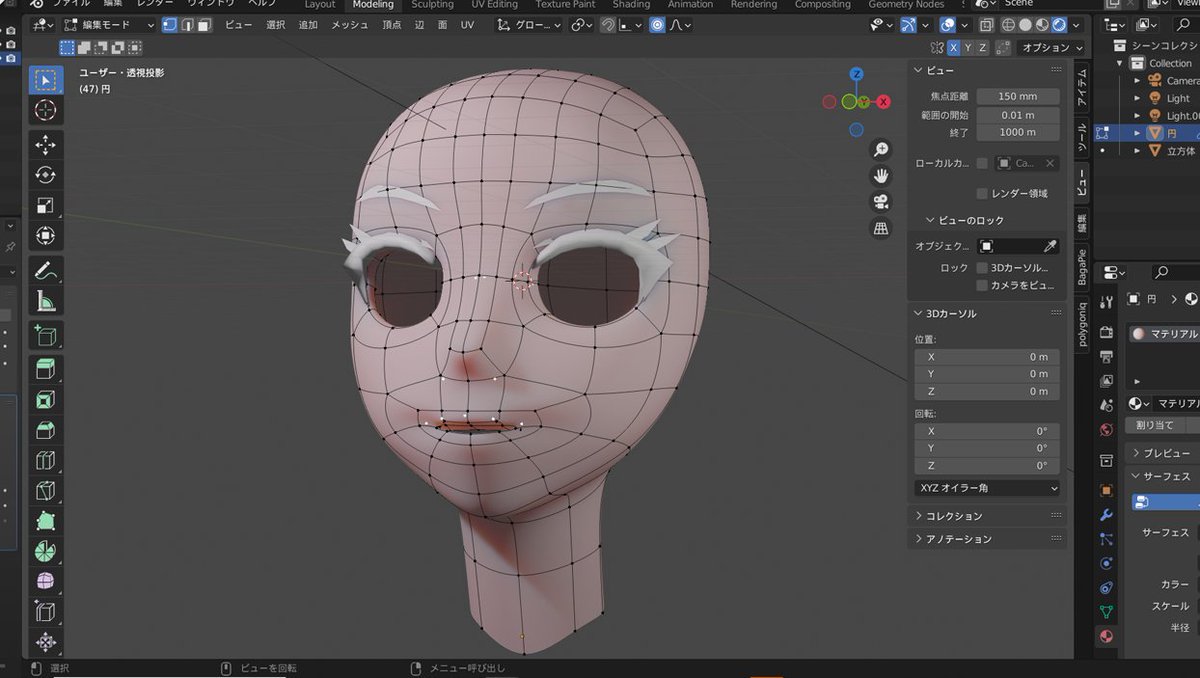Viewport: 1200px width, 678px height.
Task: Select the Rotate tool
Action: 46,176
